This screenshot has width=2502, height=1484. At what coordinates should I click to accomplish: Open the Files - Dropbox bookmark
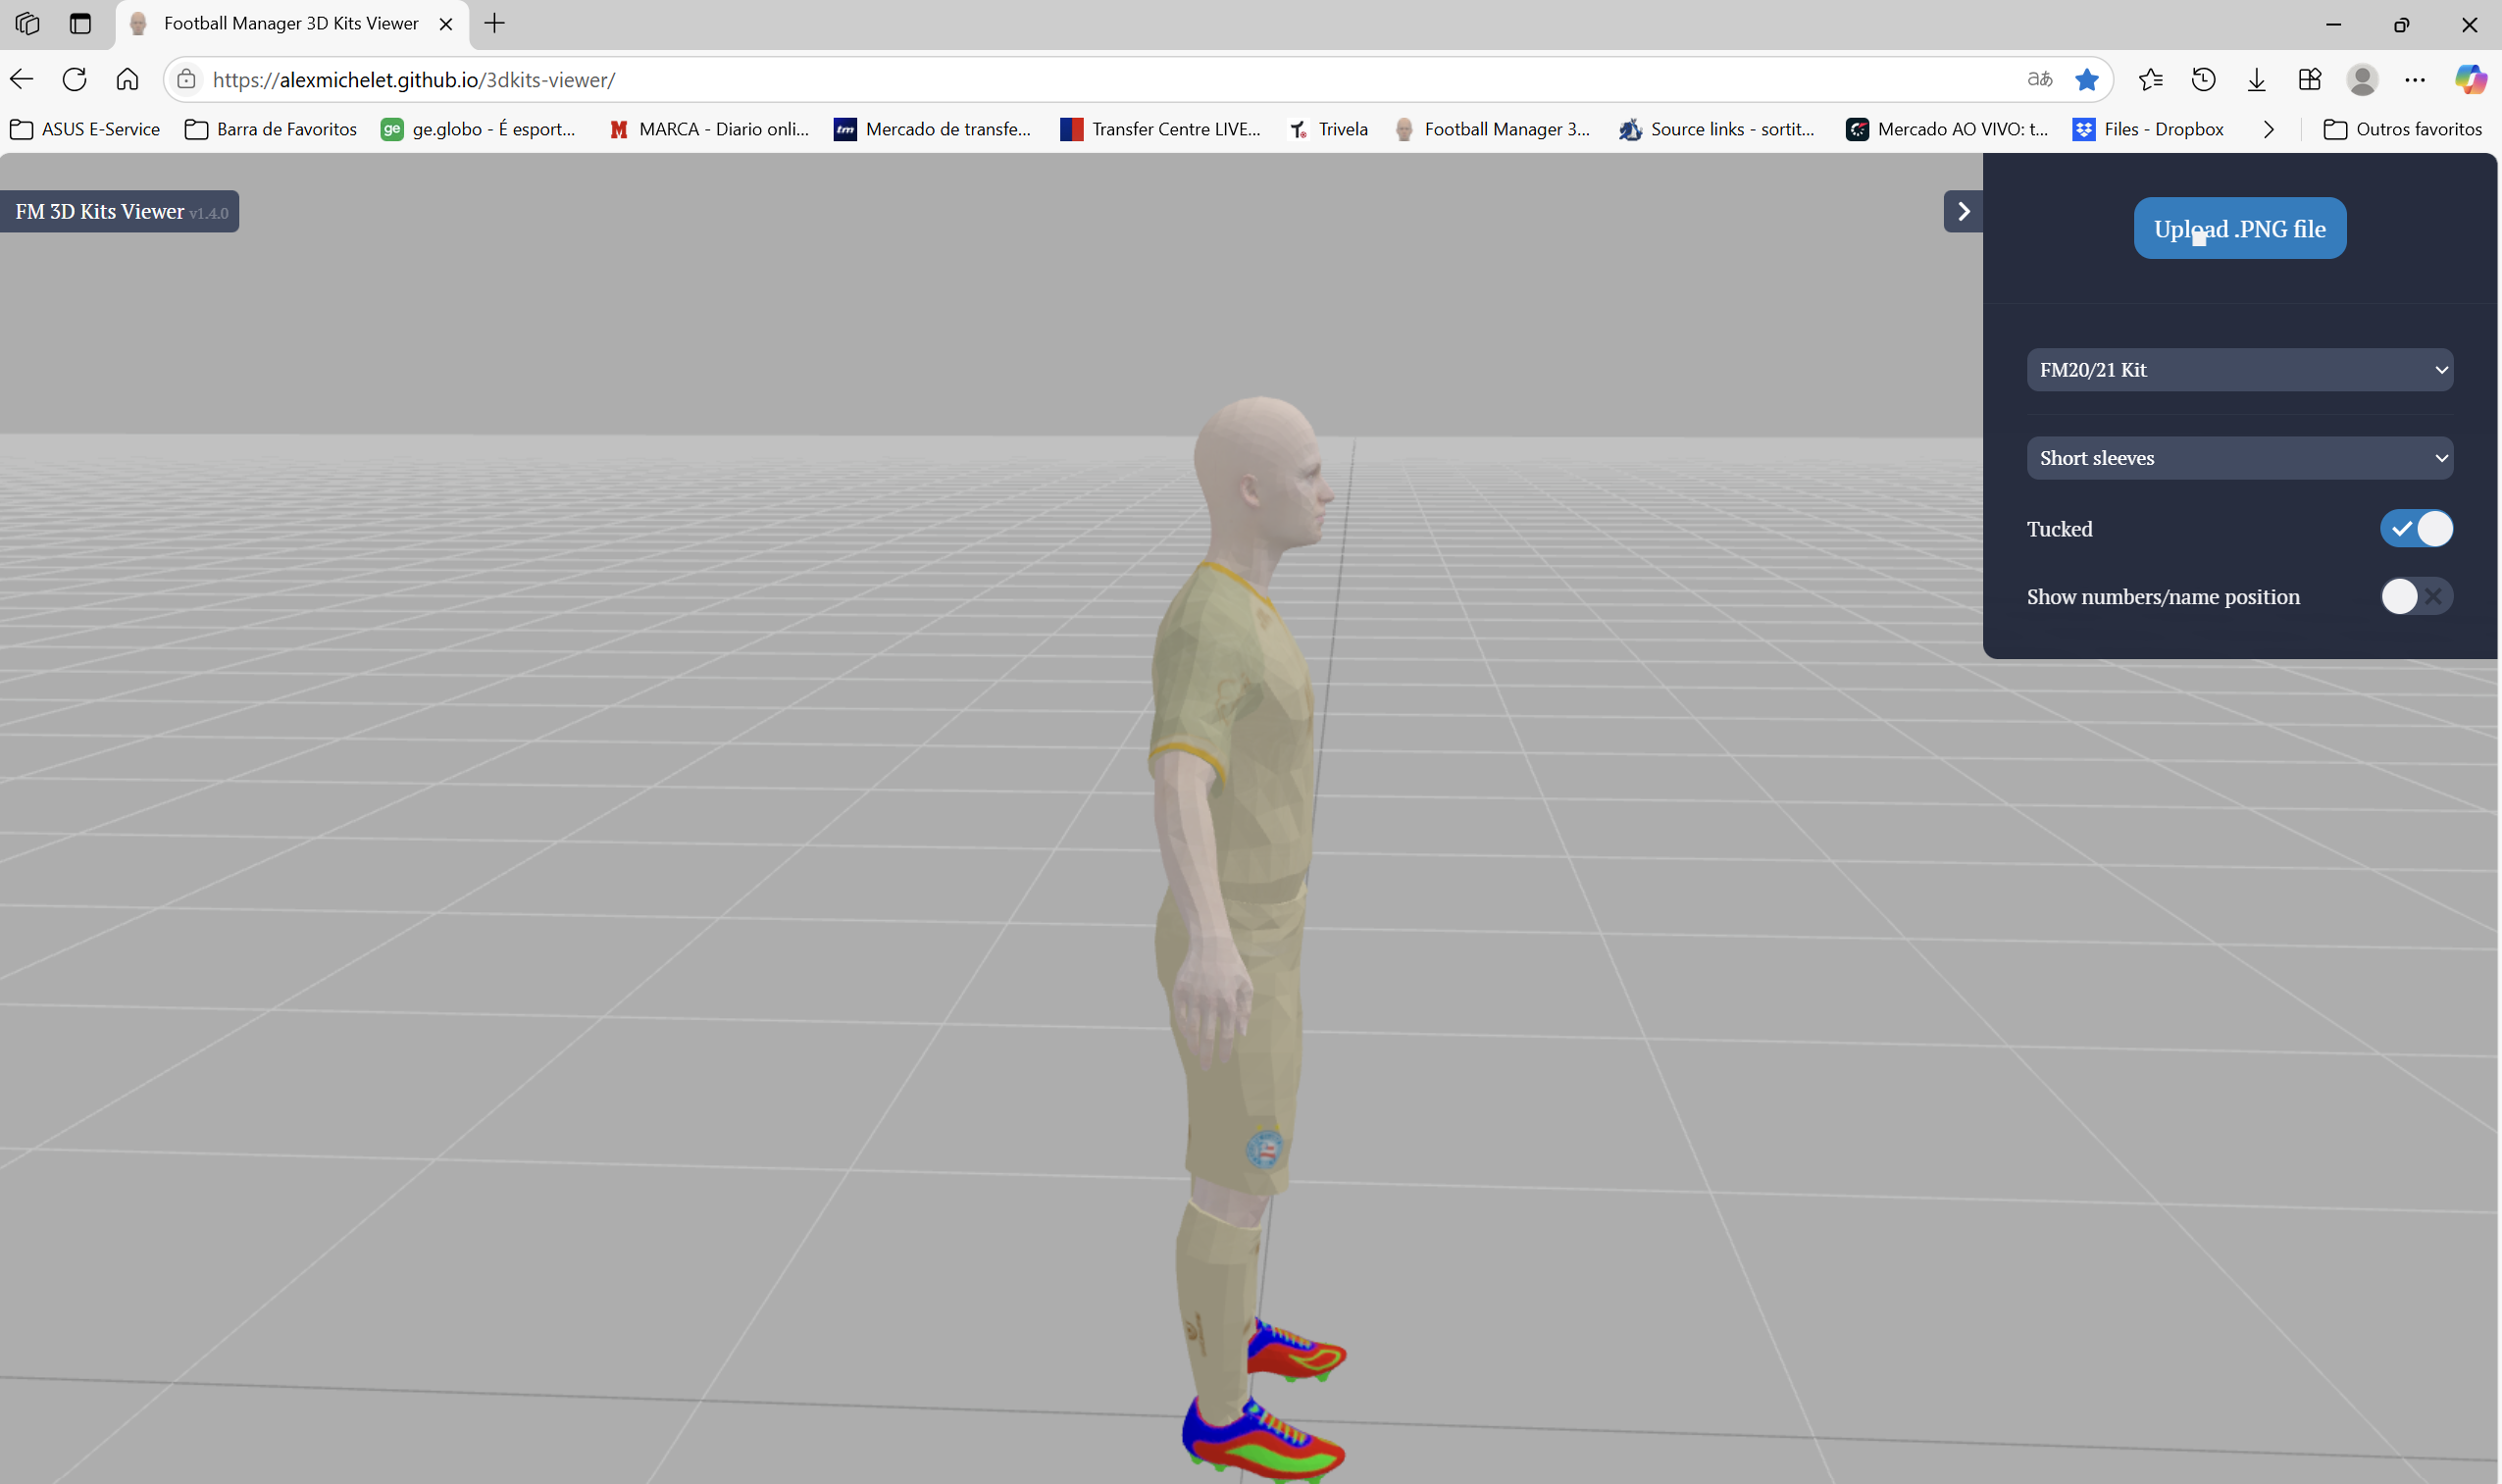(2149, 130)
